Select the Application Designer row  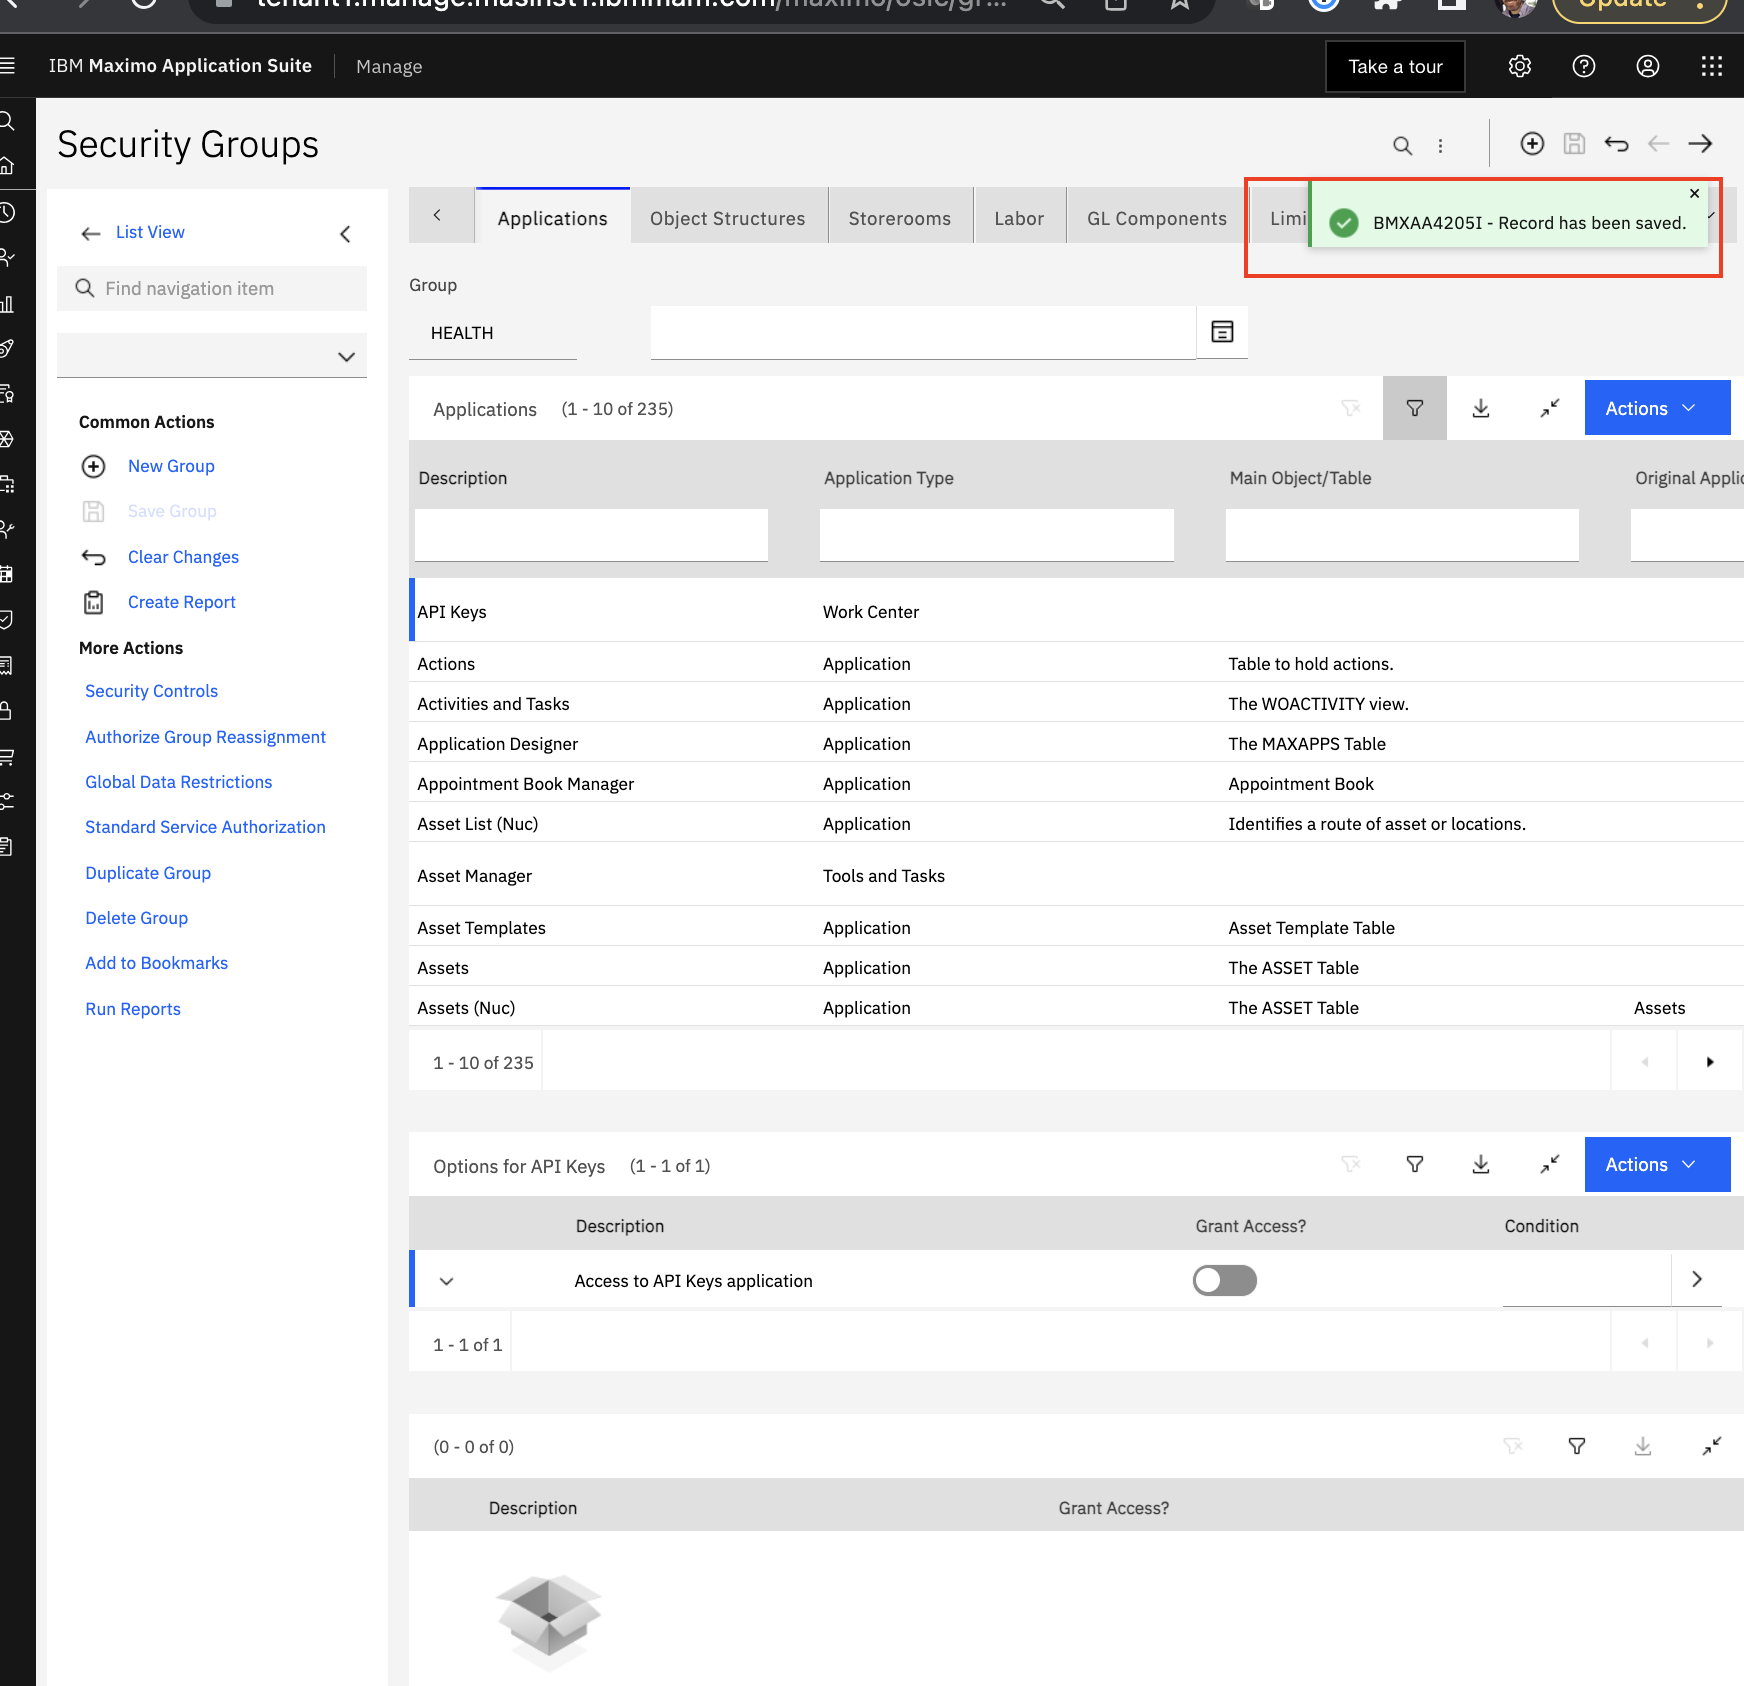1076,744
